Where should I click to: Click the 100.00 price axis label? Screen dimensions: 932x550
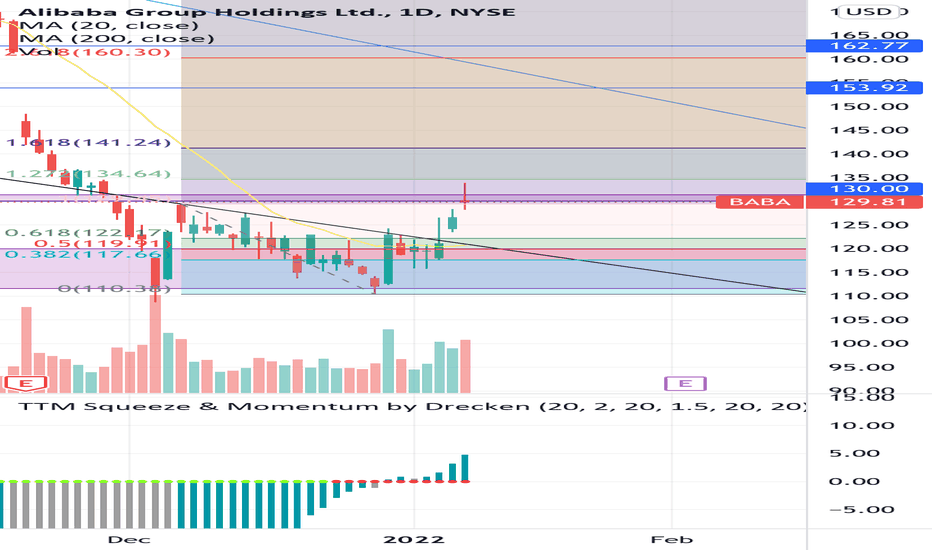tap(869, 344)
